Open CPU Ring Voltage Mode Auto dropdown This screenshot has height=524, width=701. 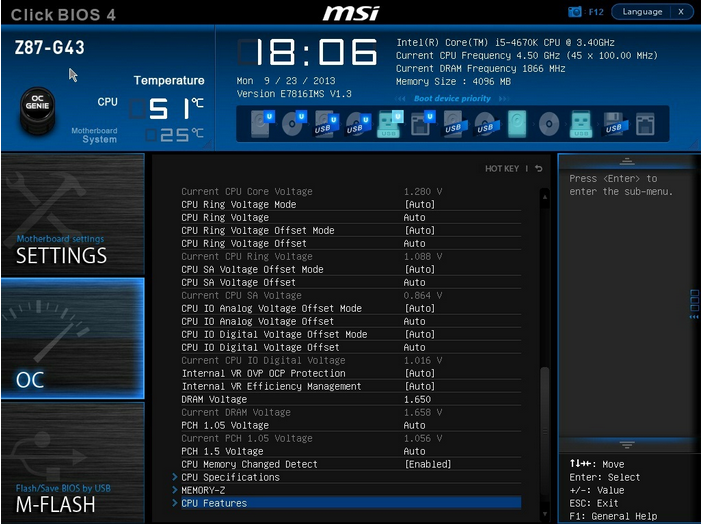click(419, 204)
